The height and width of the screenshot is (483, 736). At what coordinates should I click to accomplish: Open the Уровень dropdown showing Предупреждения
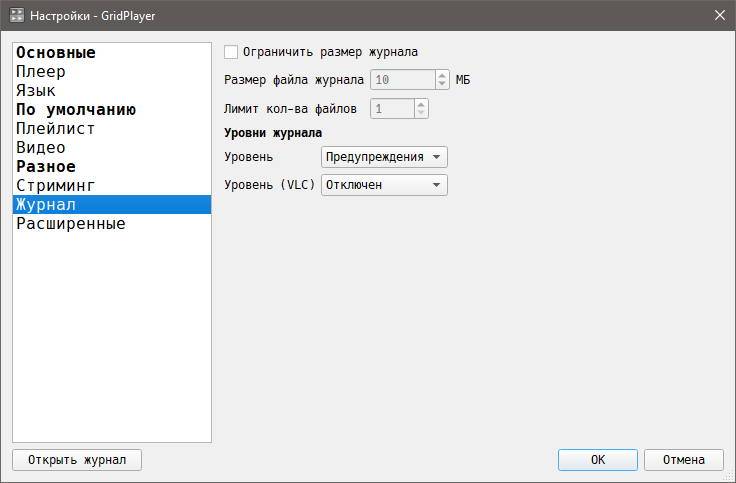384,157
